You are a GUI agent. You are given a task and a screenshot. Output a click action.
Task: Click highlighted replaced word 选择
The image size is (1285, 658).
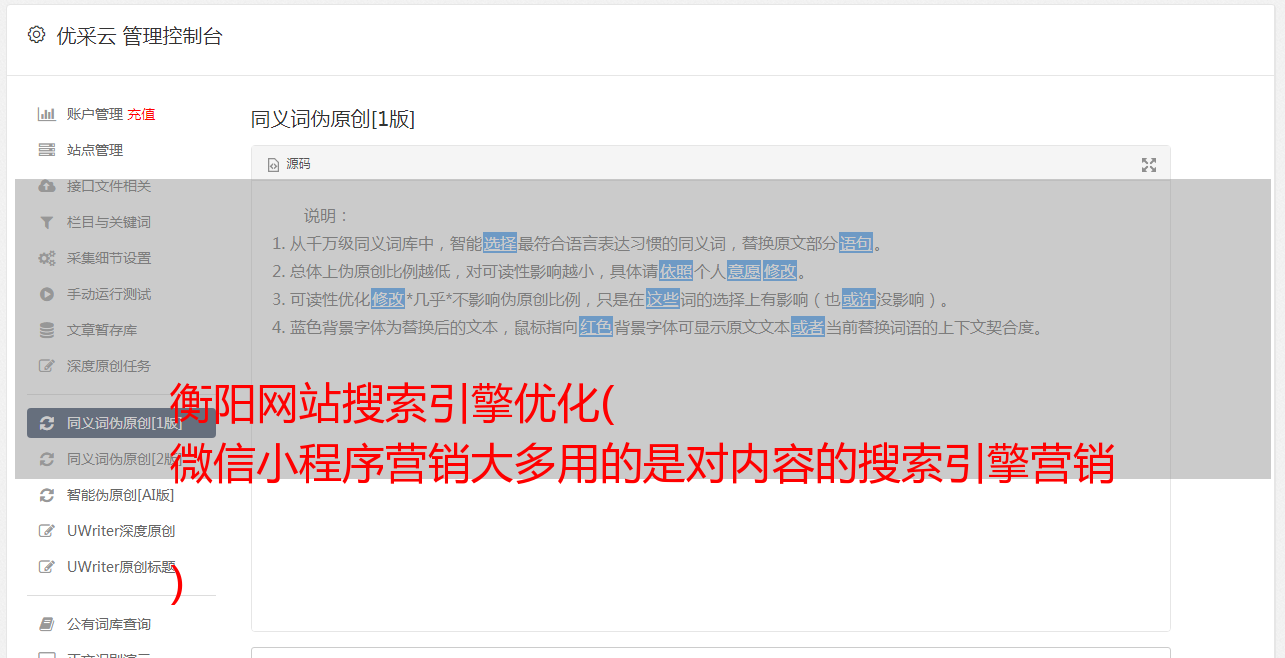(500, 243)
